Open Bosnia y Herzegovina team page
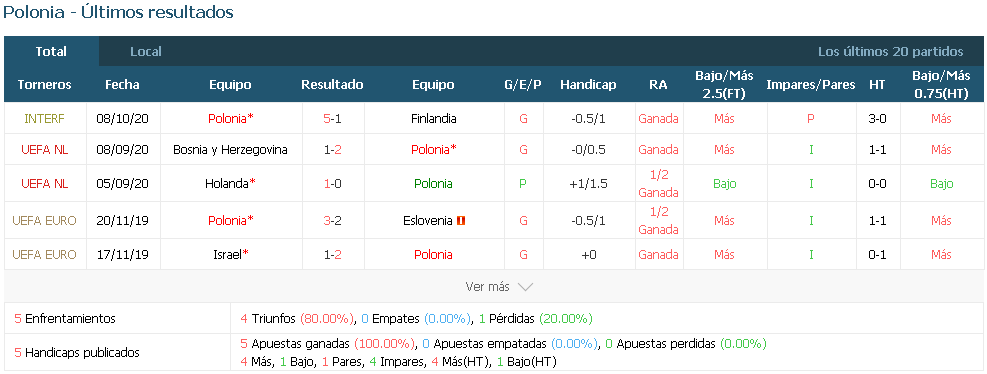987x374 pixels. click(x=230, y=150)
